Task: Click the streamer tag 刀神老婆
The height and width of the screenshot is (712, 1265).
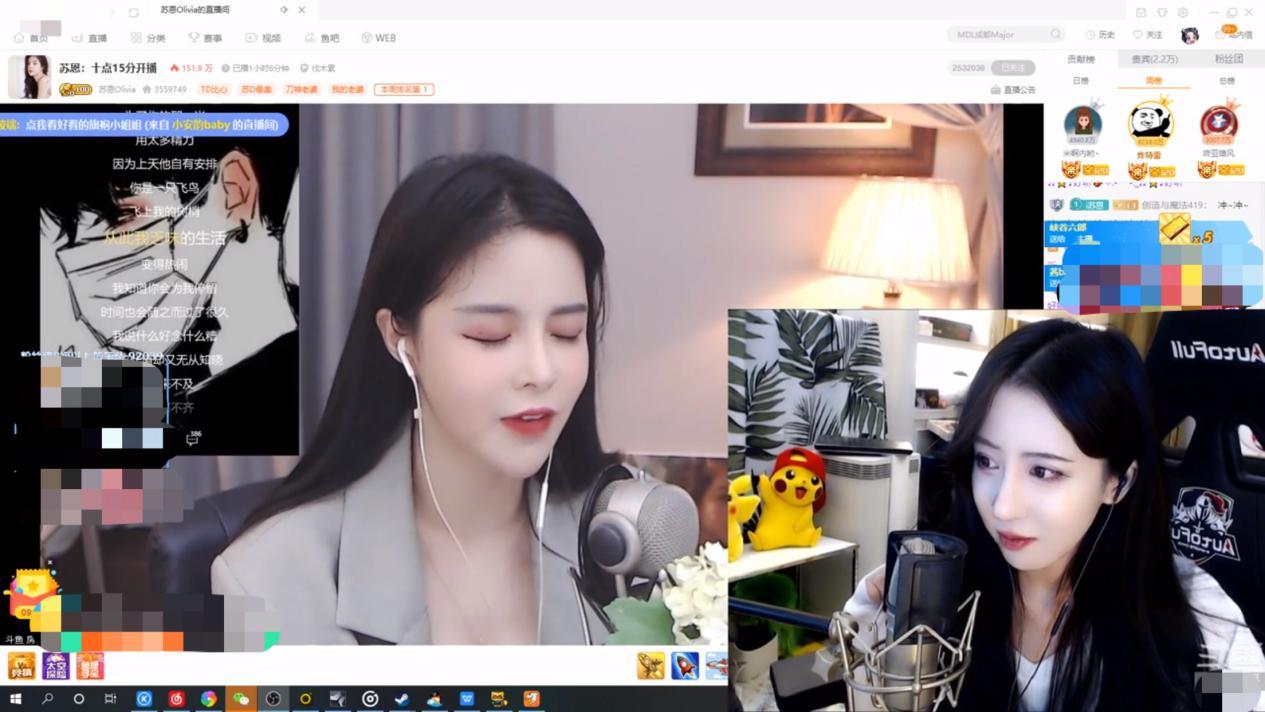Action: pyautogui.click(x=301, y=90)
